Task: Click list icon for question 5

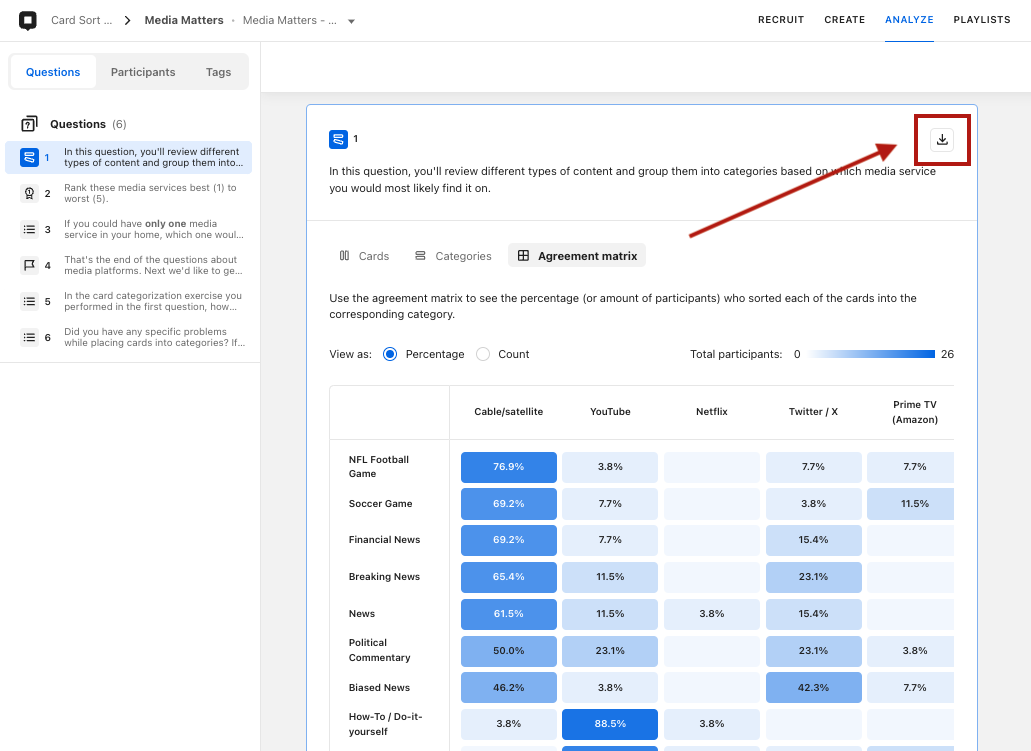Action: [x=29, y=301]
